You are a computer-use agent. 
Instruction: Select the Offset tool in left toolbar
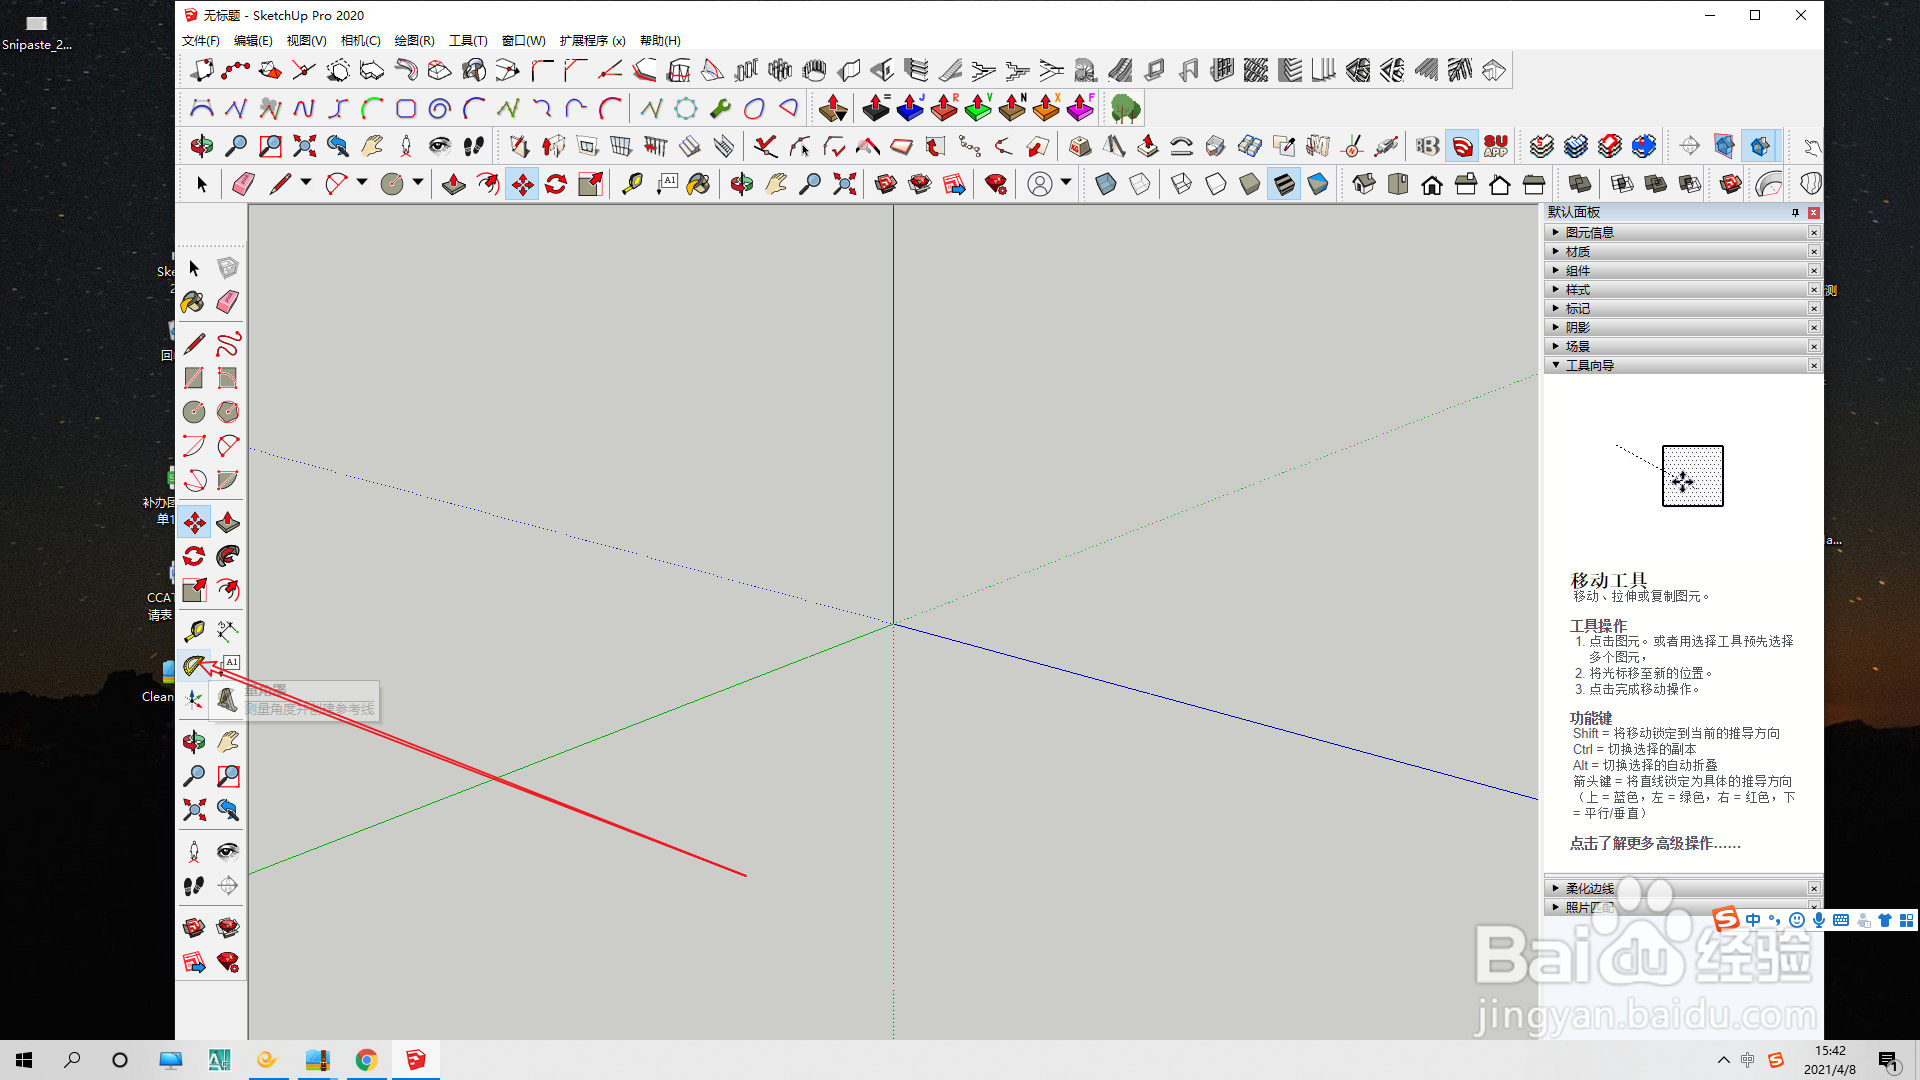pyautogui.click(x=228, y=590)
